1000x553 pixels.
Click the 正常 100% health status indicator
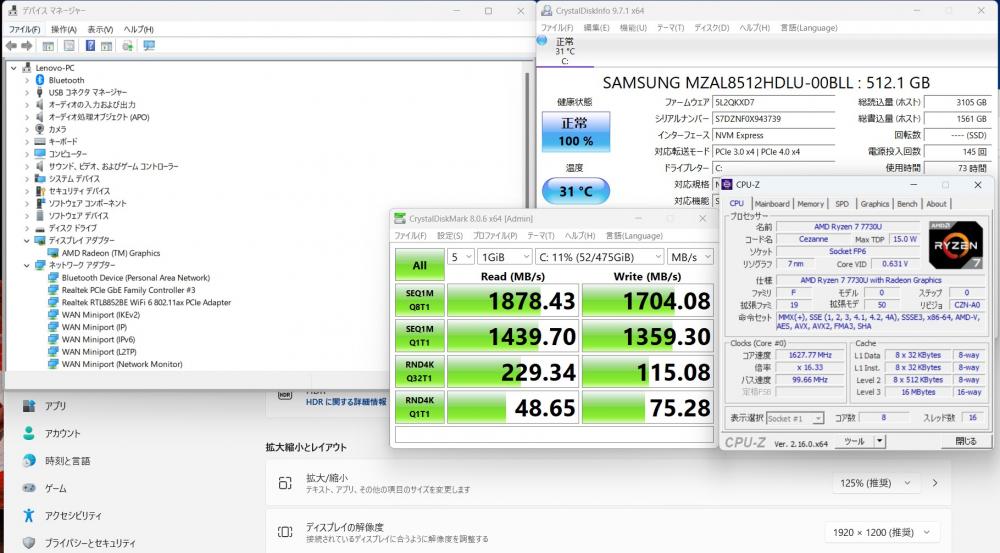574,133
